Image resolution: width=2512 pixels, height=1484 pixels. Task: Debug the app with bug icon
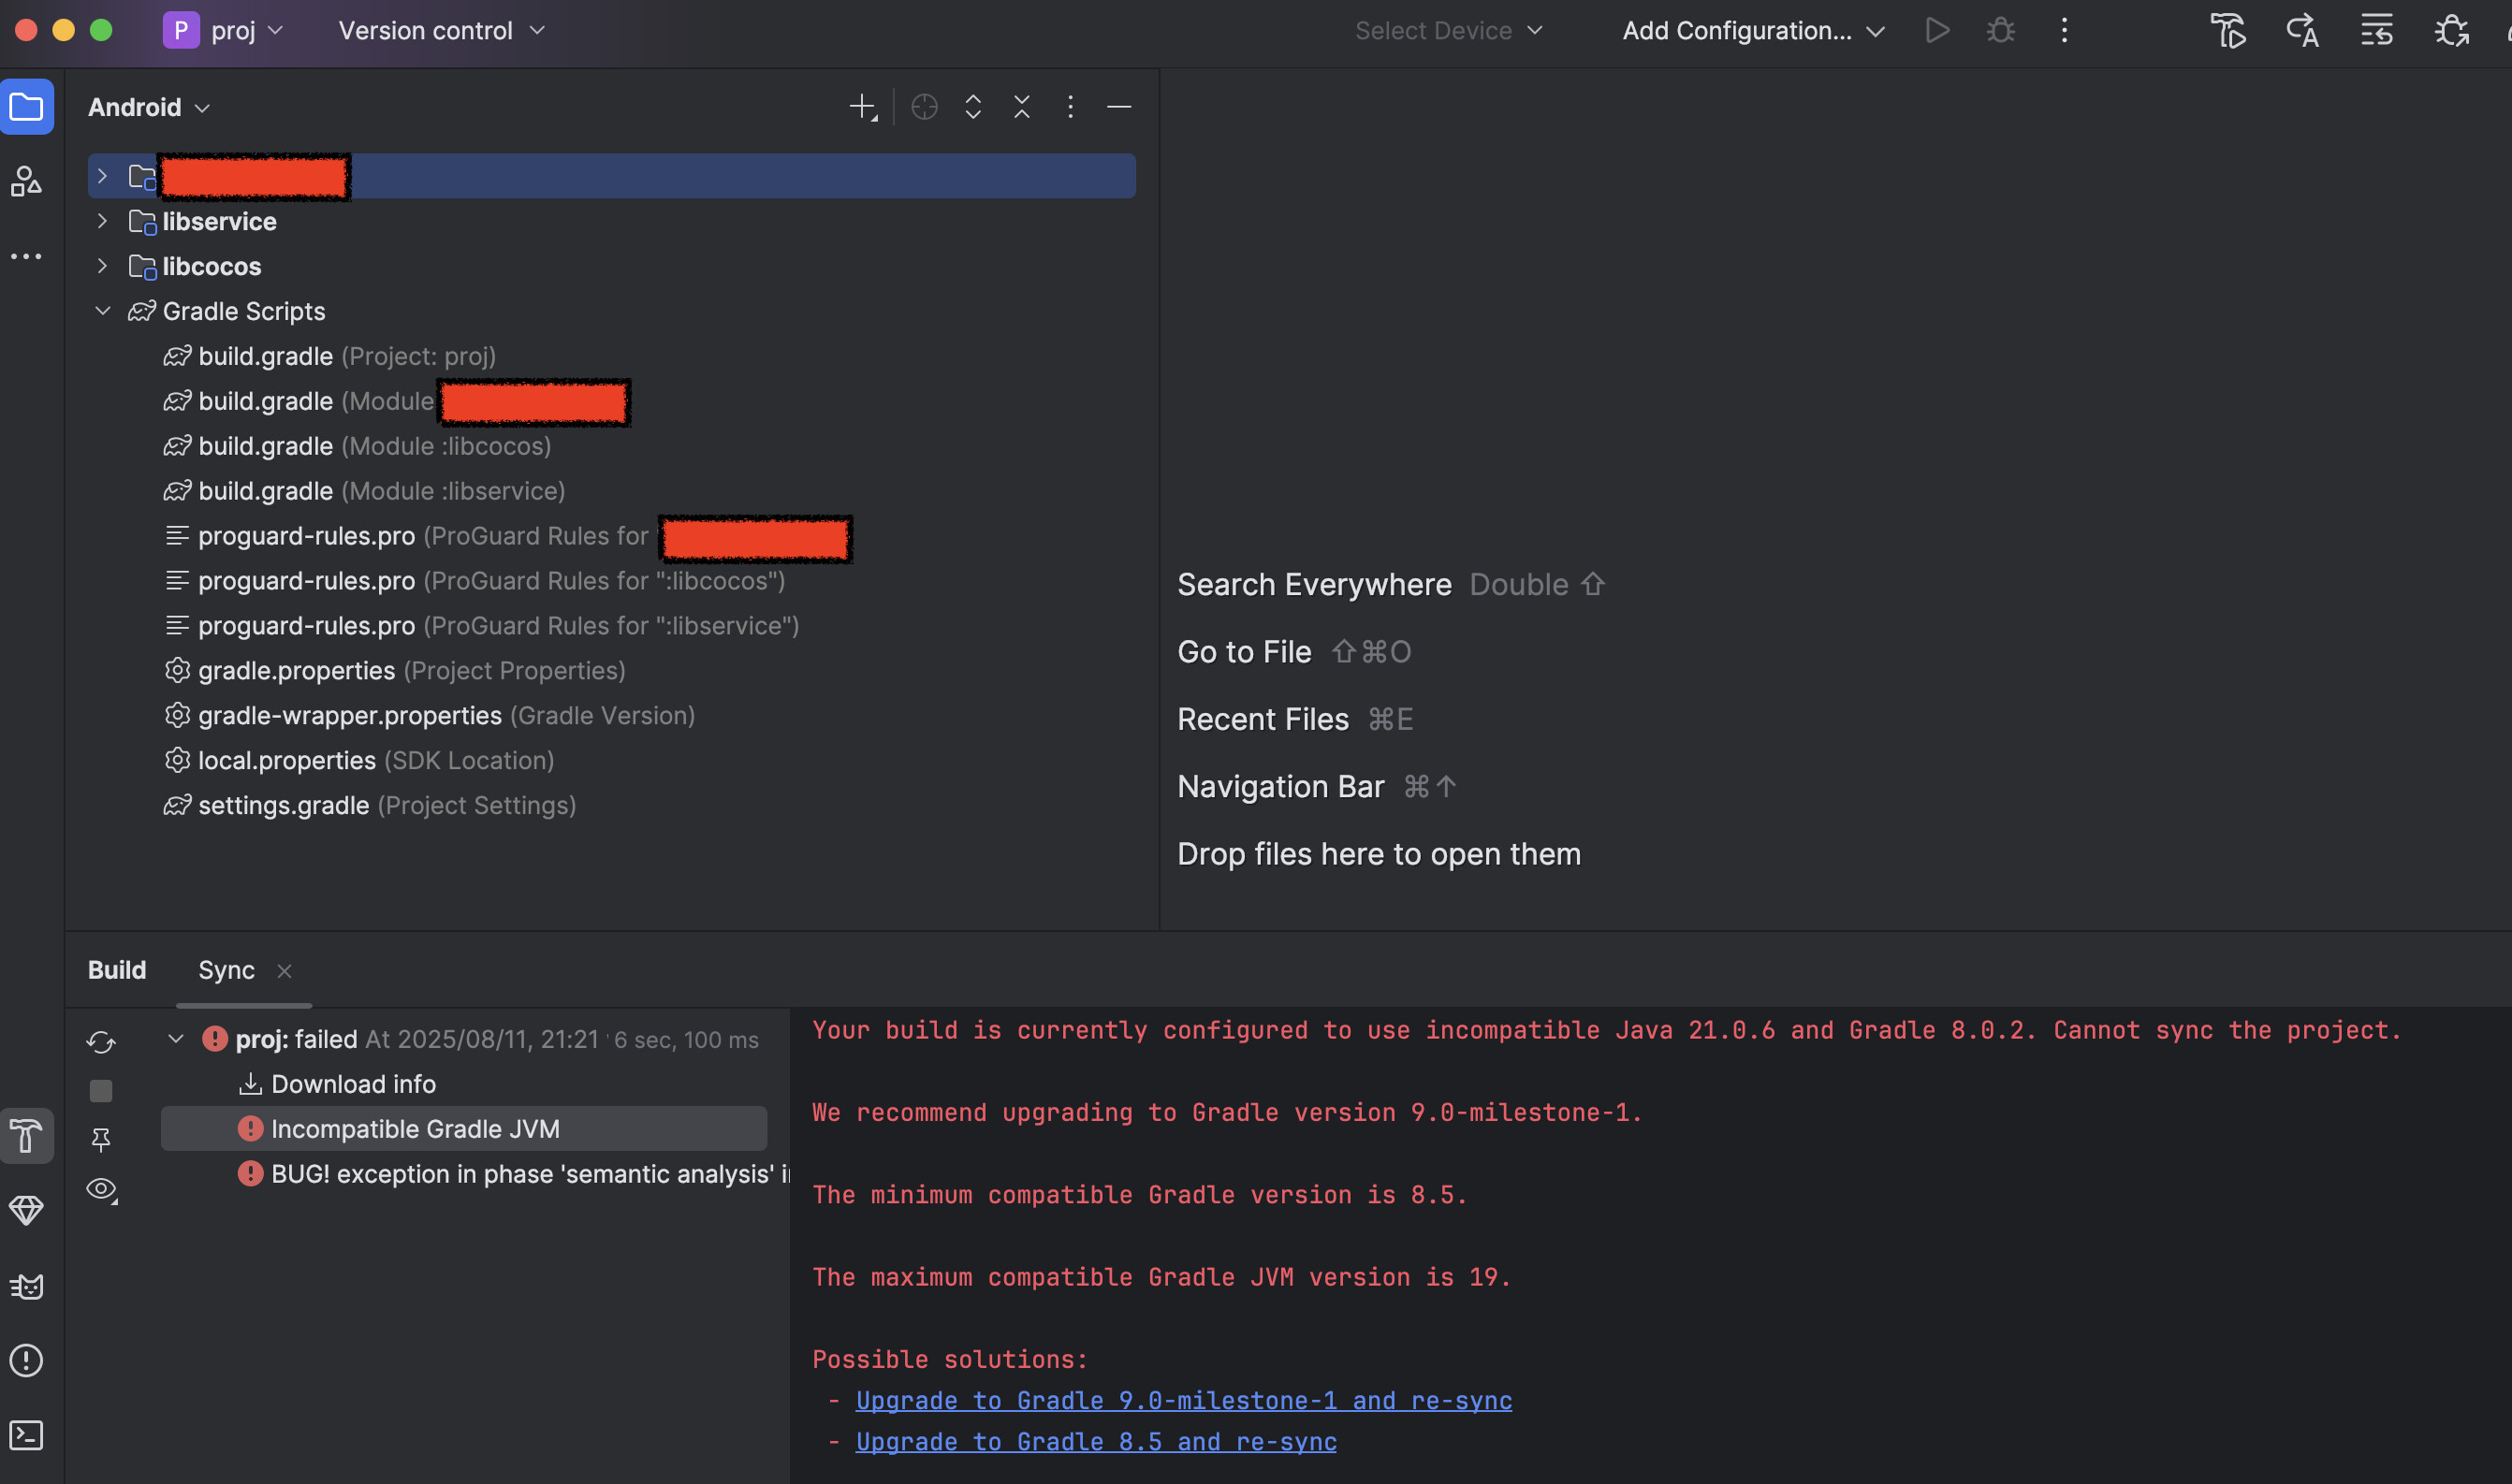click(2000, 31)
